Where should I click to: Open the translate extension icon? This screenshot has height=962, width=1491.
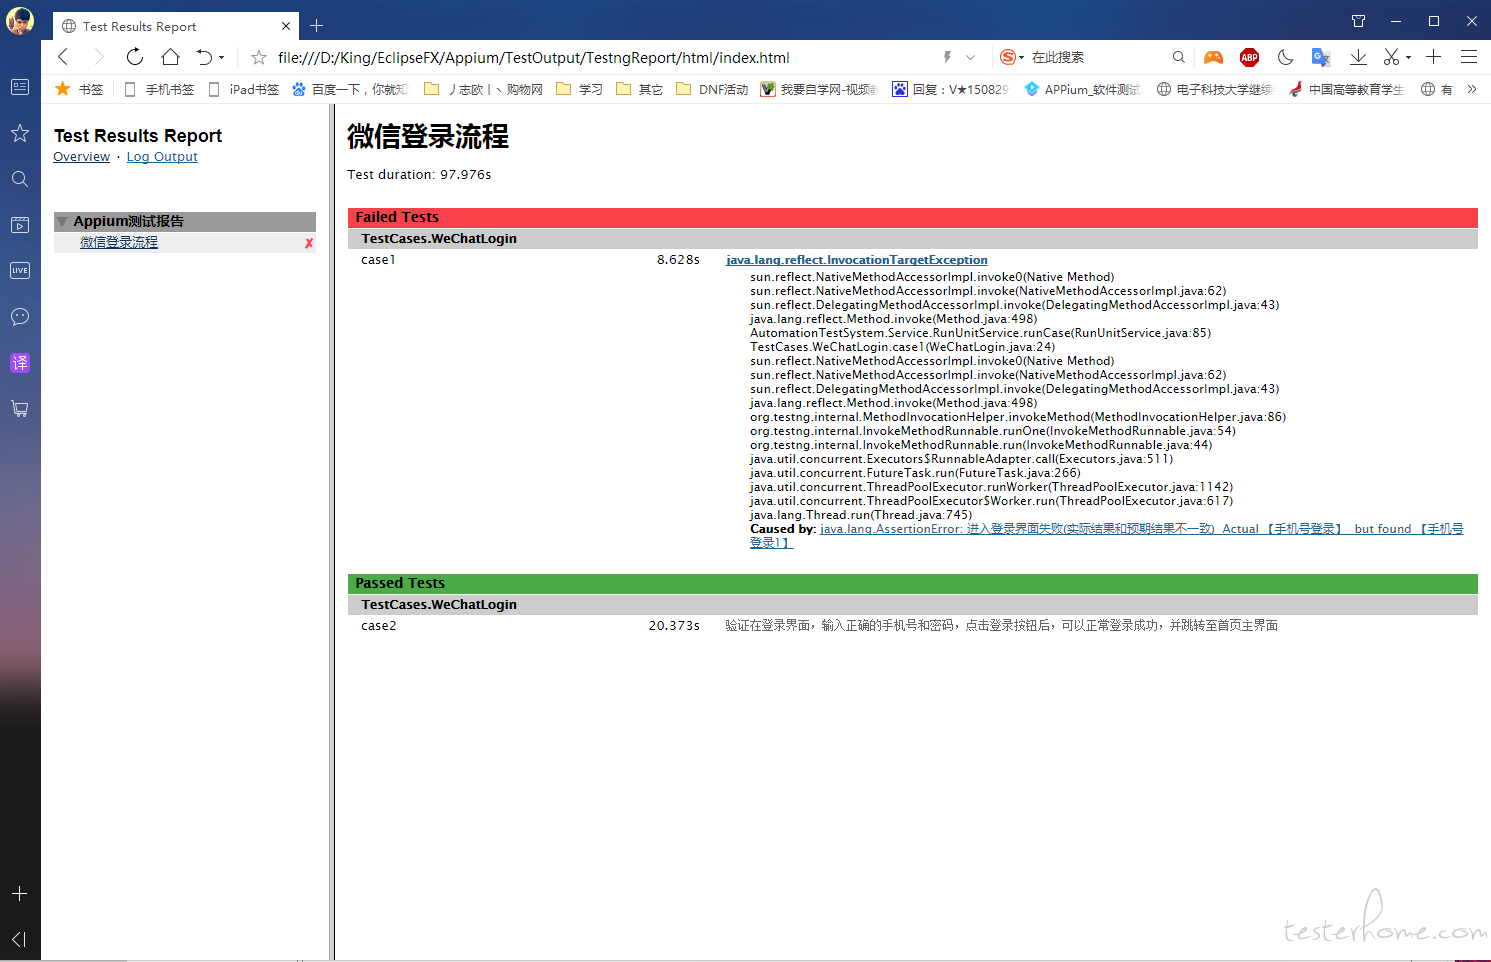1321,57
